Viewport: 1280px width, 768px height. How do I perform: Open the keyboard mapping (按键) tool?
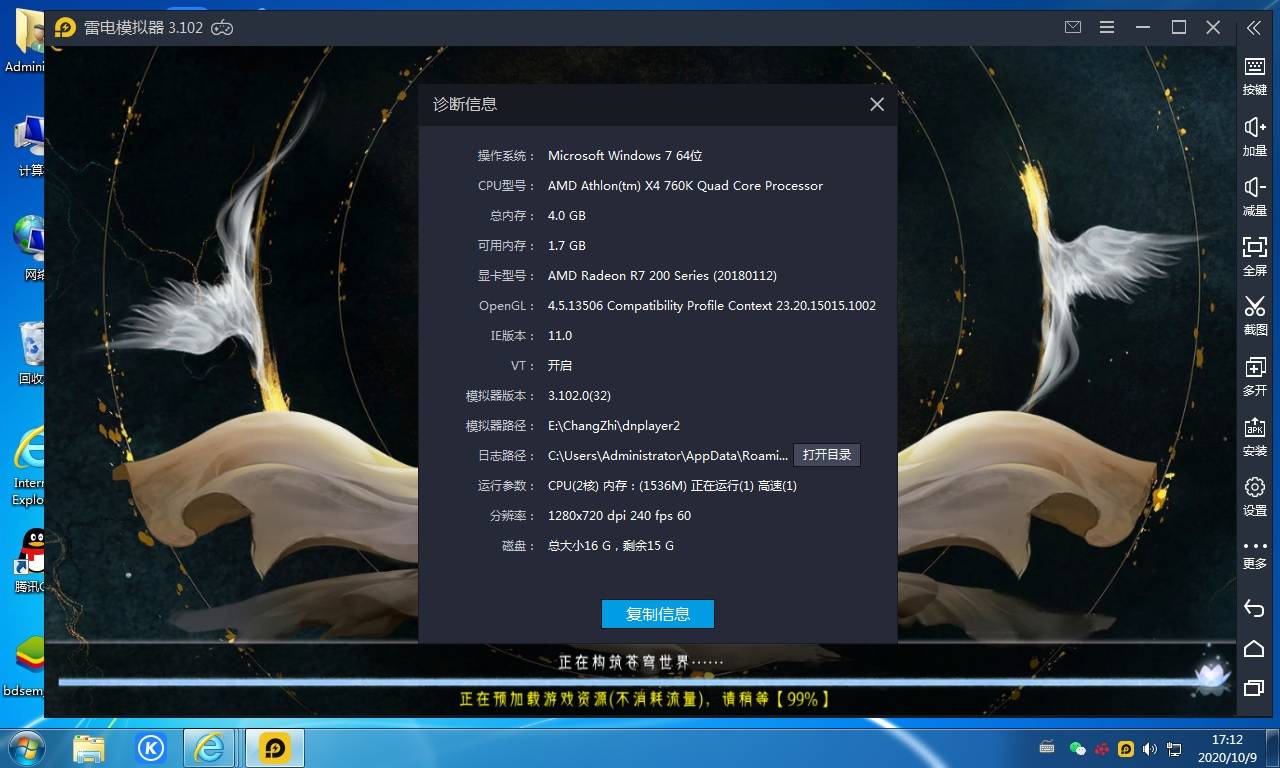(x=1254, y=74)
